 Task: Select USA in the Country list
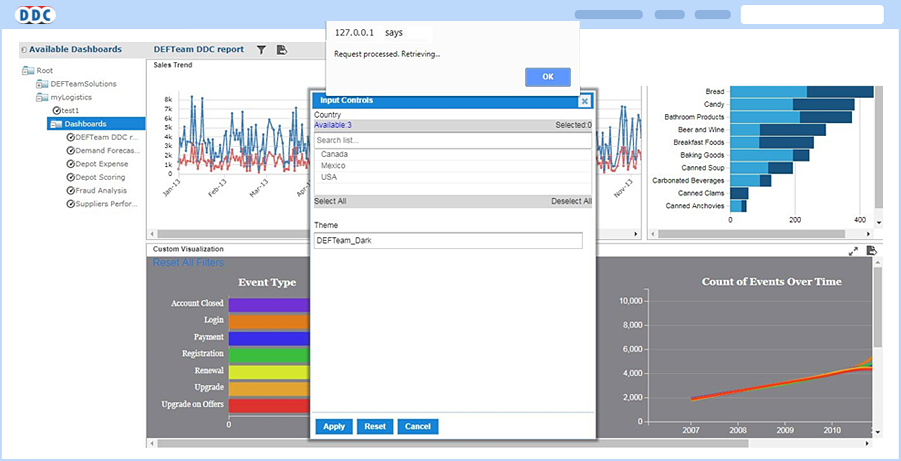329,177
